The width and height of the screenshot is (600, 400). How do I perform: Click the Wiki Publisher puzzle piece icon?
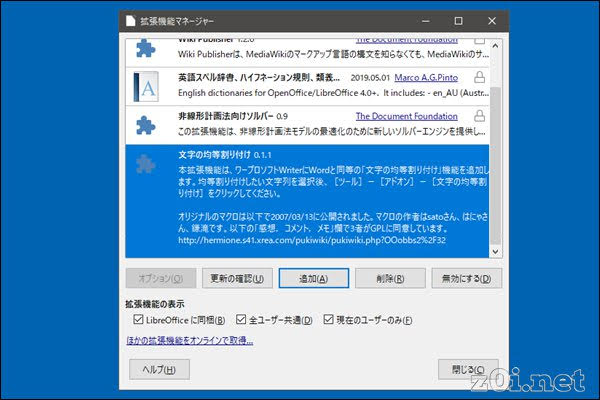click(146, 48)
